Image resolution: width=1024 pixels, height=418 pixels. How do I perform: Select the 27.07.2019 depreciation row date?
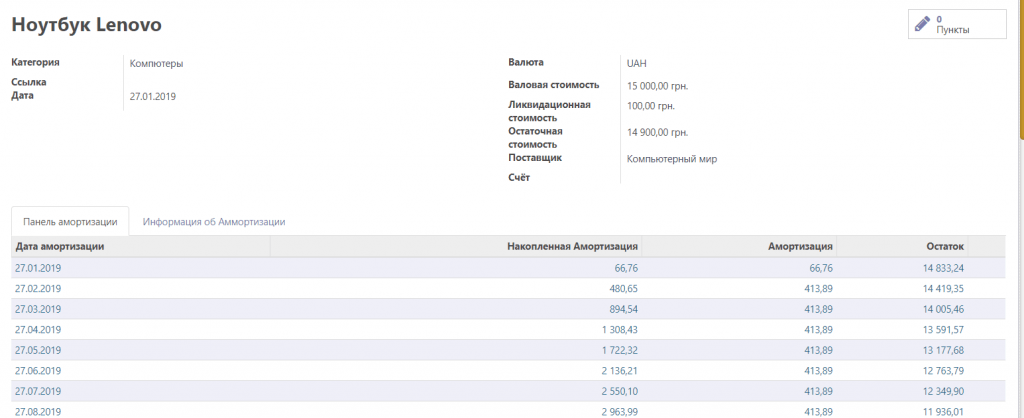click(x=38, y=391)
